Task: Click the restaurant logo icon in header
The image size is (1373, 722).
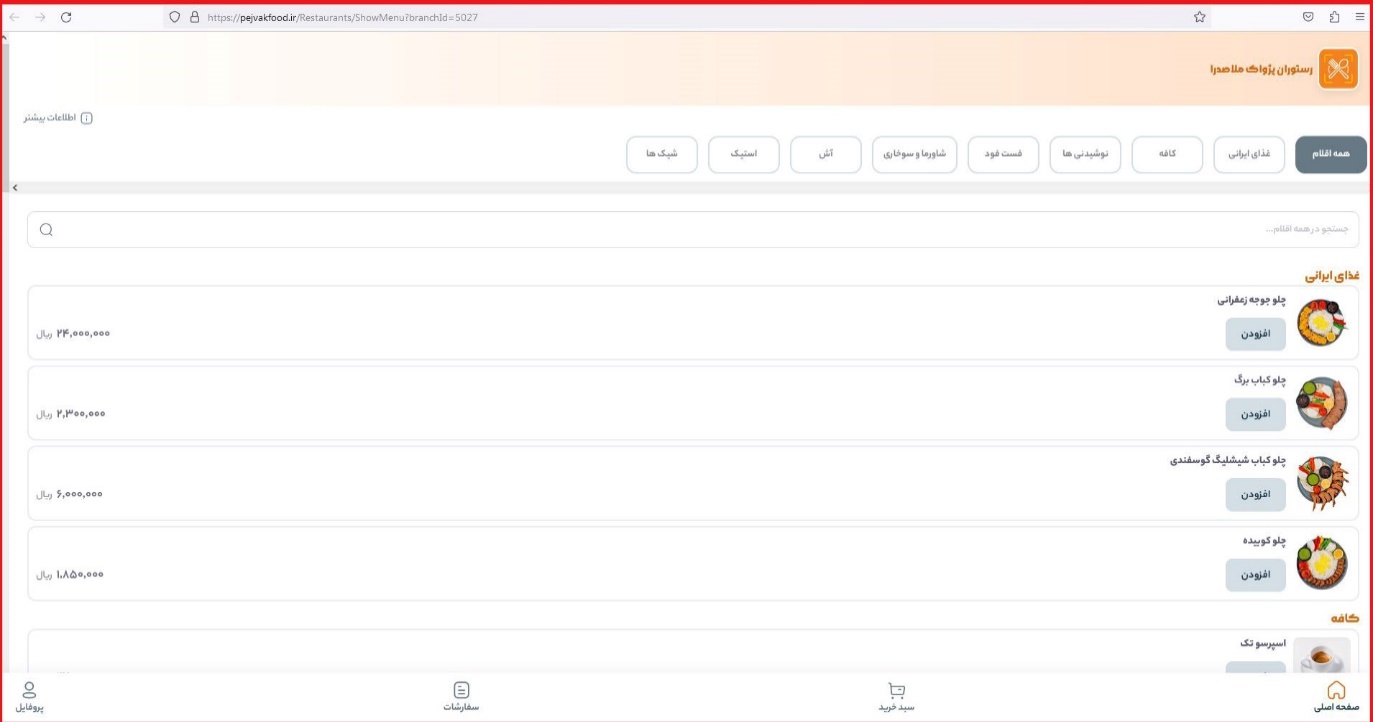Action: click(1338, 69)
